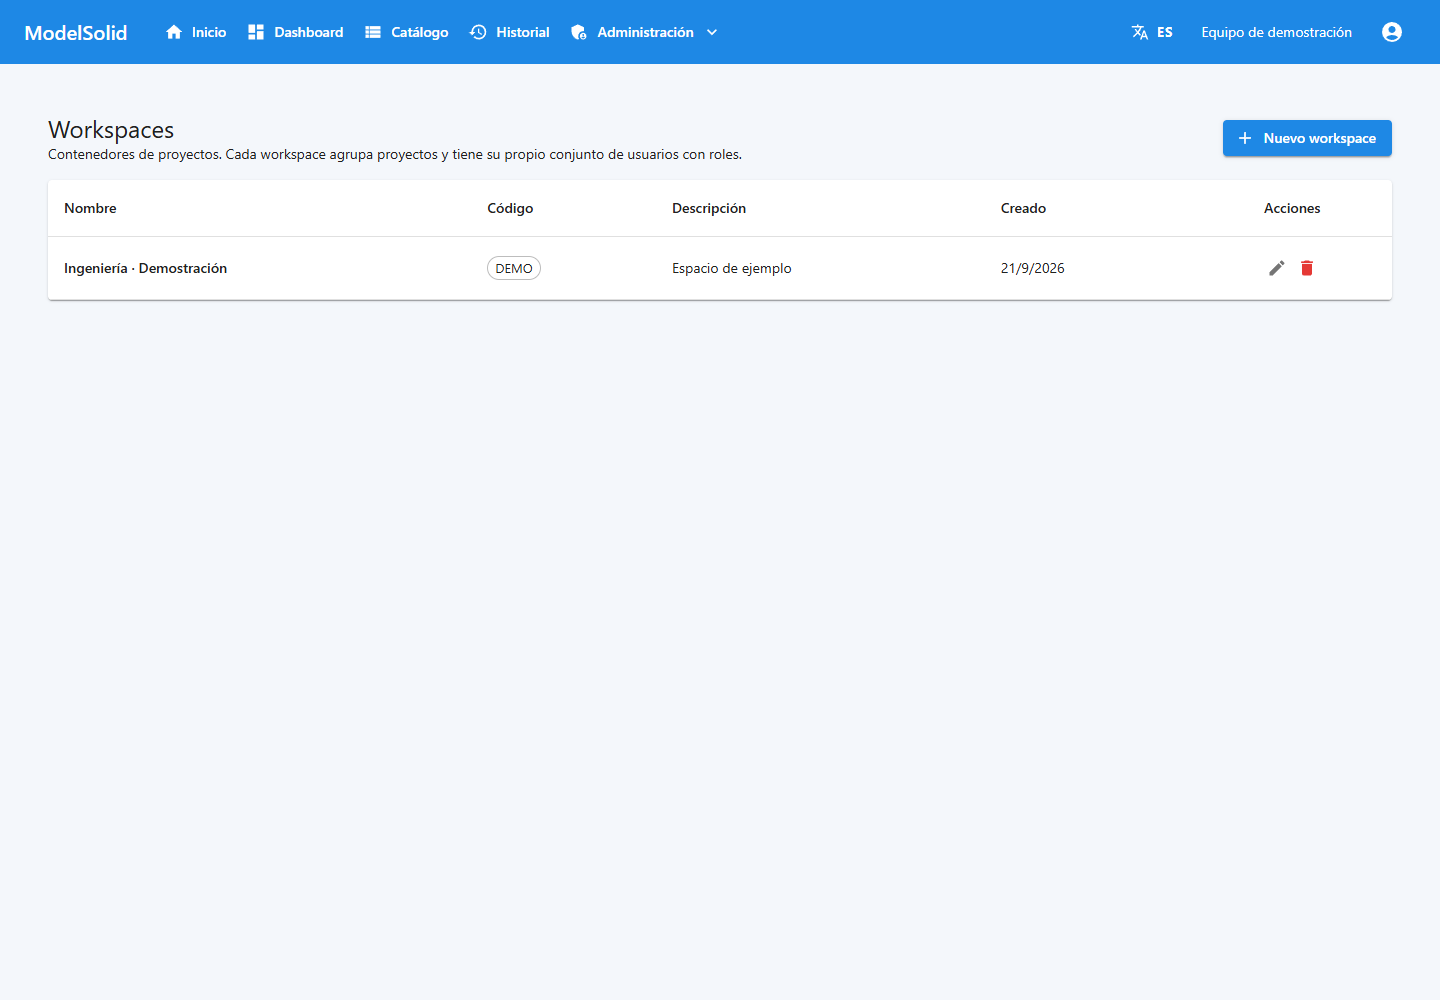Image resolution: width=1440 pixels, height=1000 pixels.
Task: Click the plus icon in Nuevo workspace
Action: tap(1245, 138)
